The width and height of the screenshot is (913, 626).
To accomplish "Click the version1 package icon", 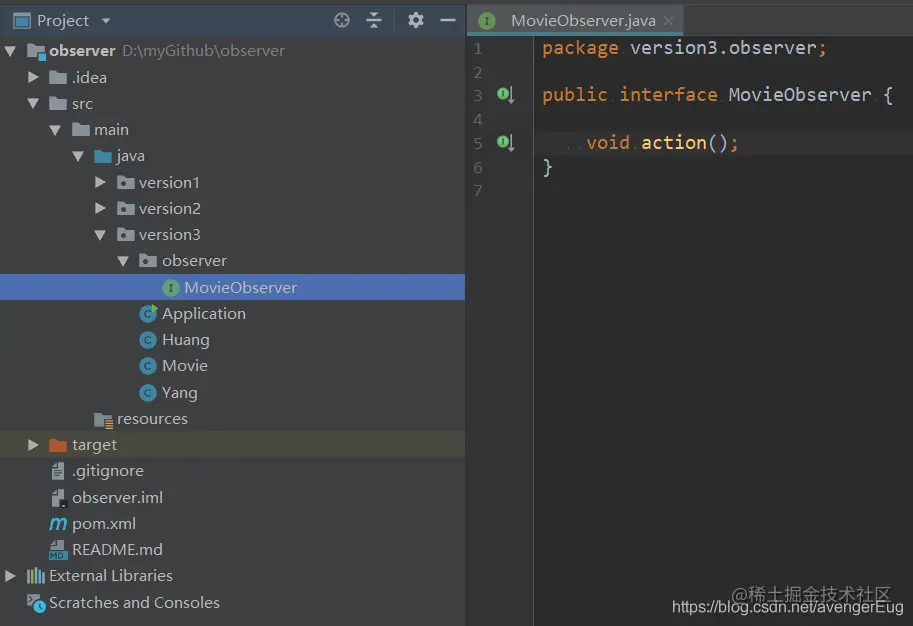I will [126, 182].
